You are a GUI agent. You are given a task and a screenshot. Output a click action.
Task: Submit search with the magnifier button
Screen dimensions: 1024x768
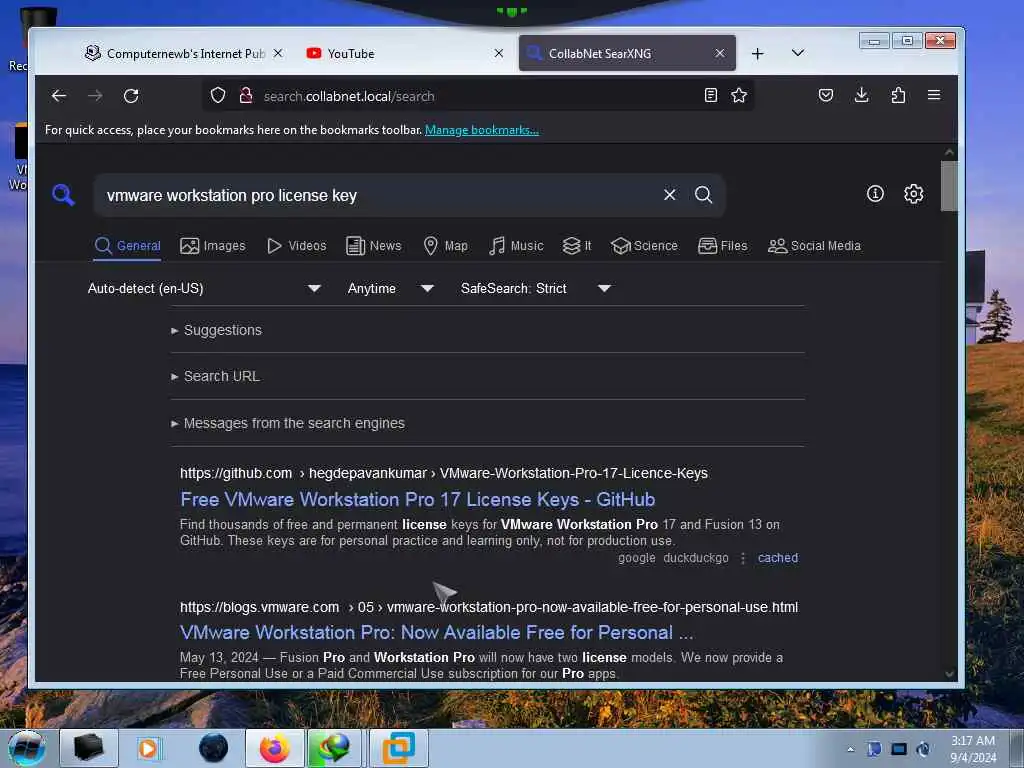[703, 195]
